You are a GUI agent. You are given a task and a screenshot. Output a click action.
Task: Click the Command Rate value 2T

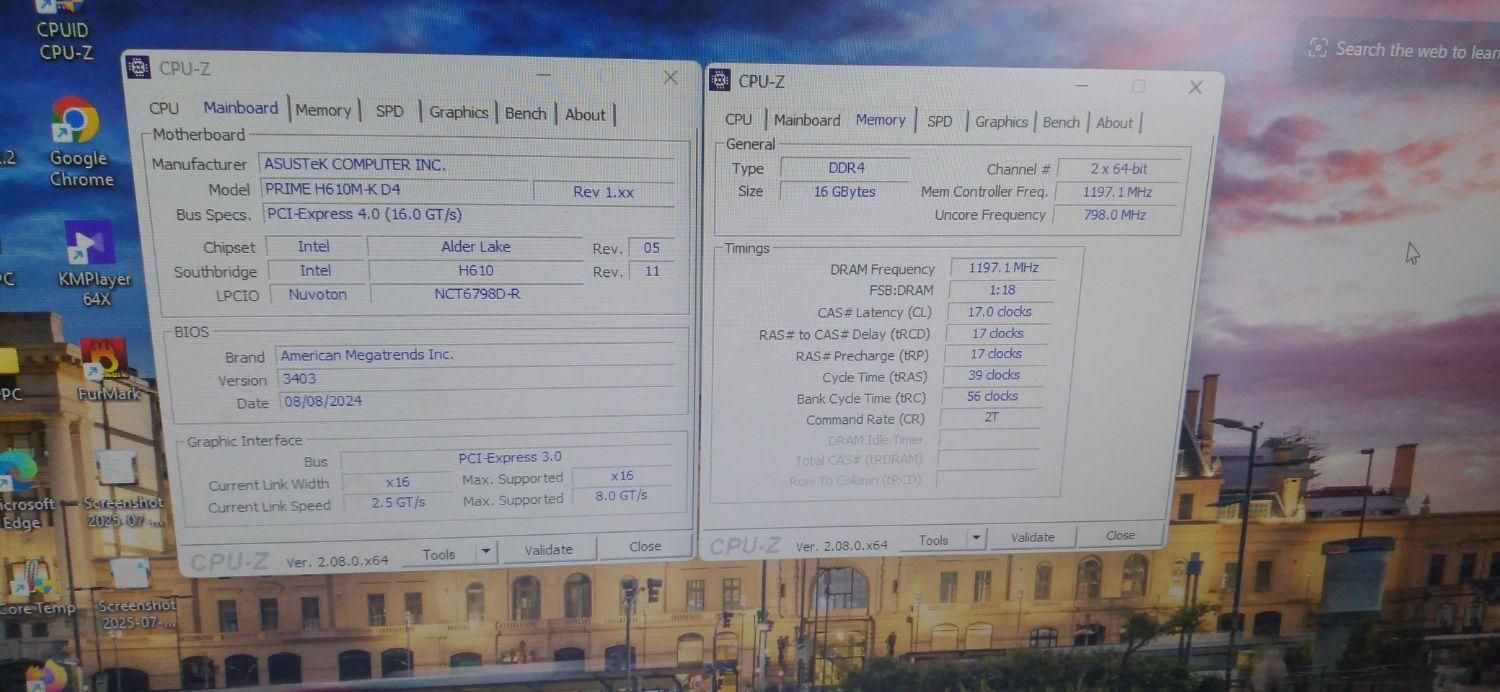point(991,417)
